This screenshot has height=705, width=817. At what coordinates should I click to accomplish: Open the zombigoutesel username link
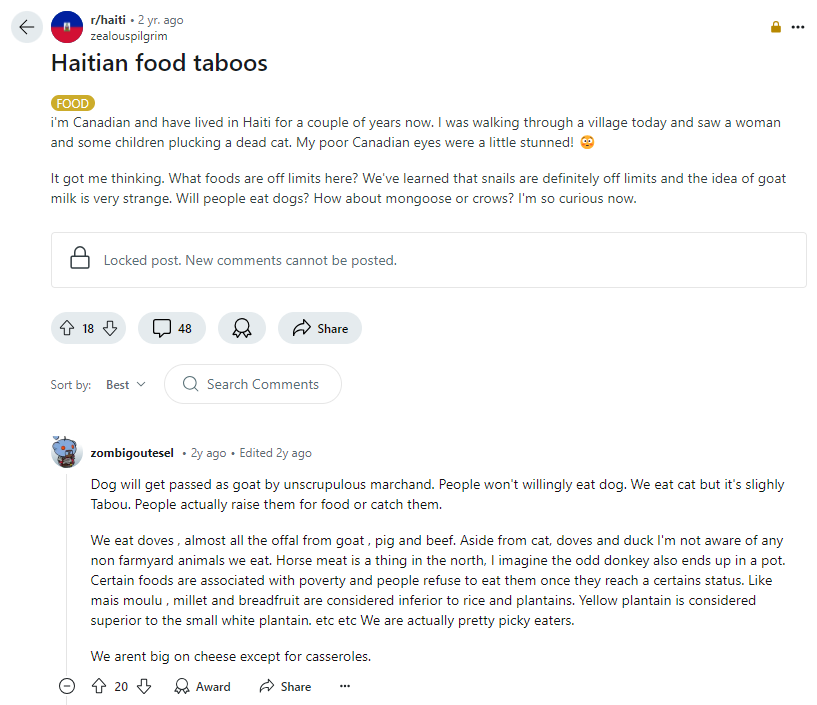pyautogui.click(x=132, y=453)
